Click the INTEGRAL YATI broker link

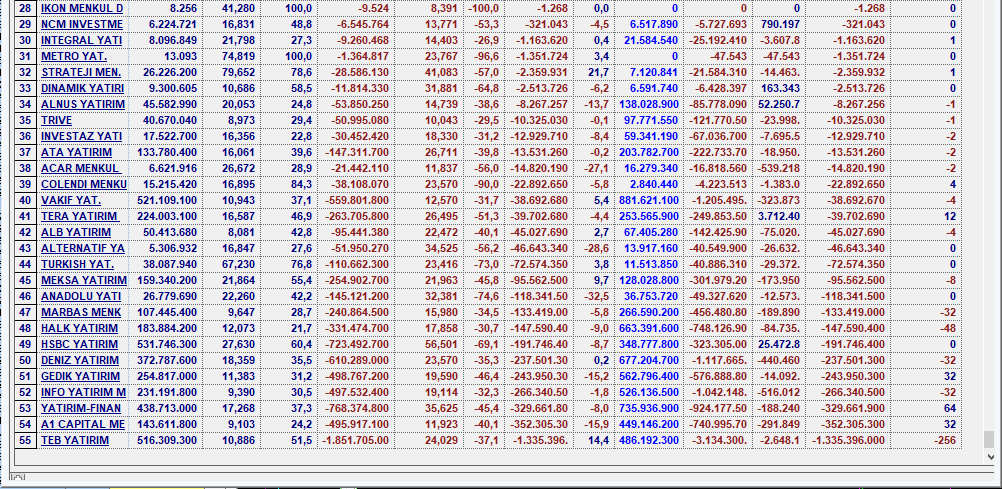click(81, 40)
